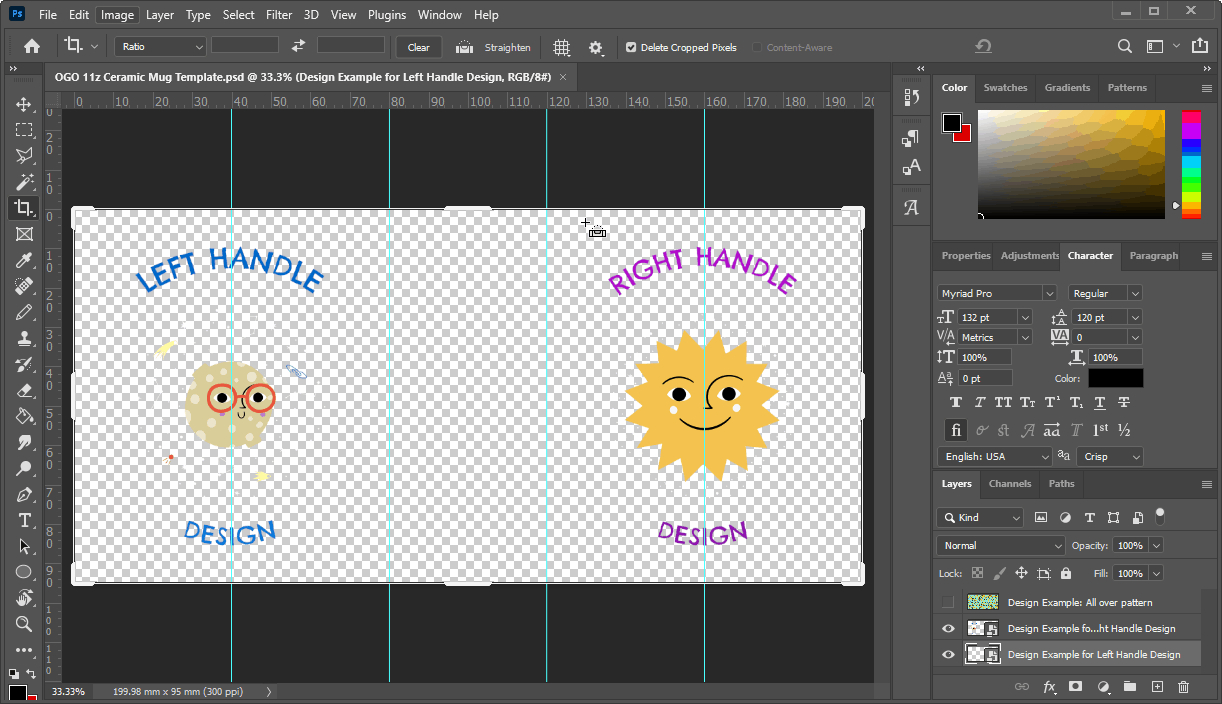This screenshot has width=1222, height=704.
Task: Open the Filter menu
Action: (x=279, y=15)
